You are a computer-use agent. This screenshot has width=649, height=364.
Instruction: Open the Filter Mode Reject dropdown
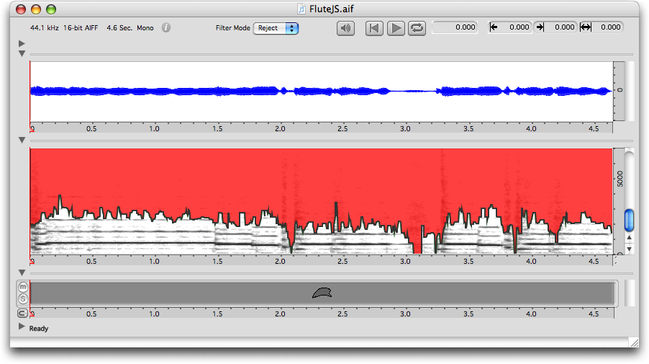tap(276, 28)
